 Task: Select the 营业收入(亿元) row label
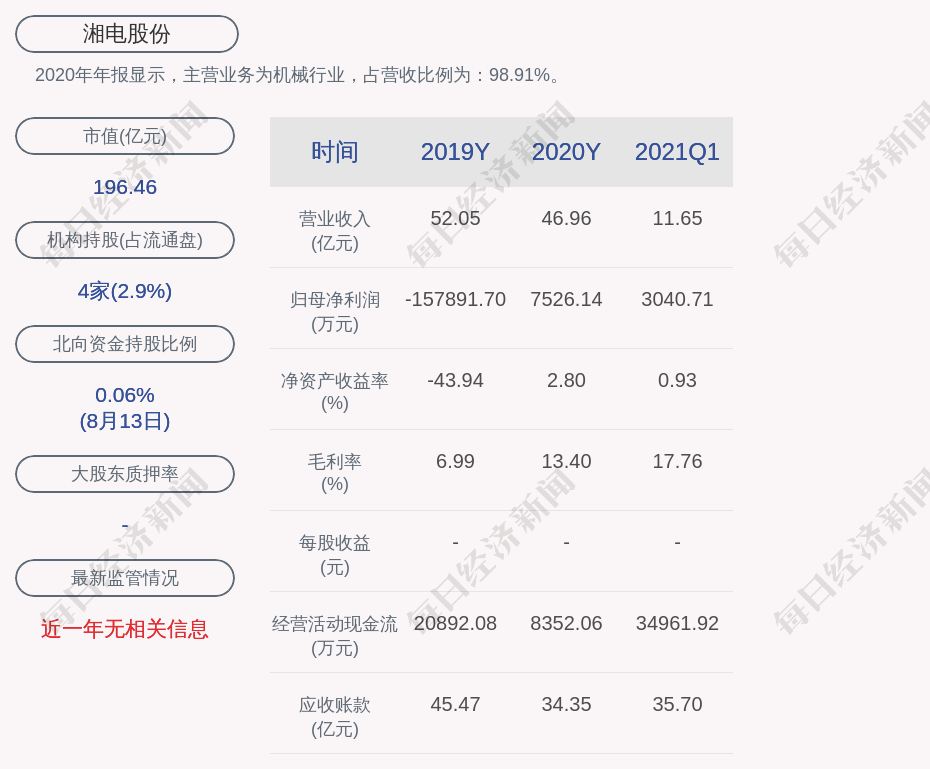point(335,230)
